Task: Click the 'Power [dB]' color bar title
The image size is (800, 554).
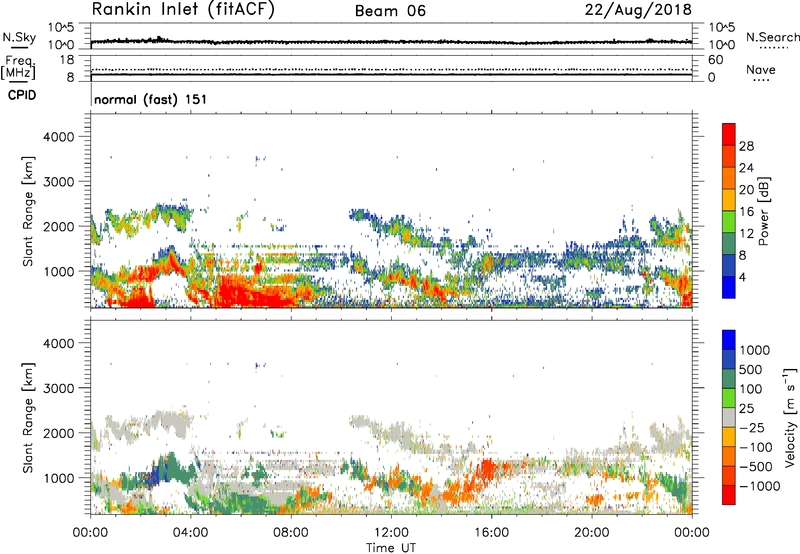Action: coord(763,211)
